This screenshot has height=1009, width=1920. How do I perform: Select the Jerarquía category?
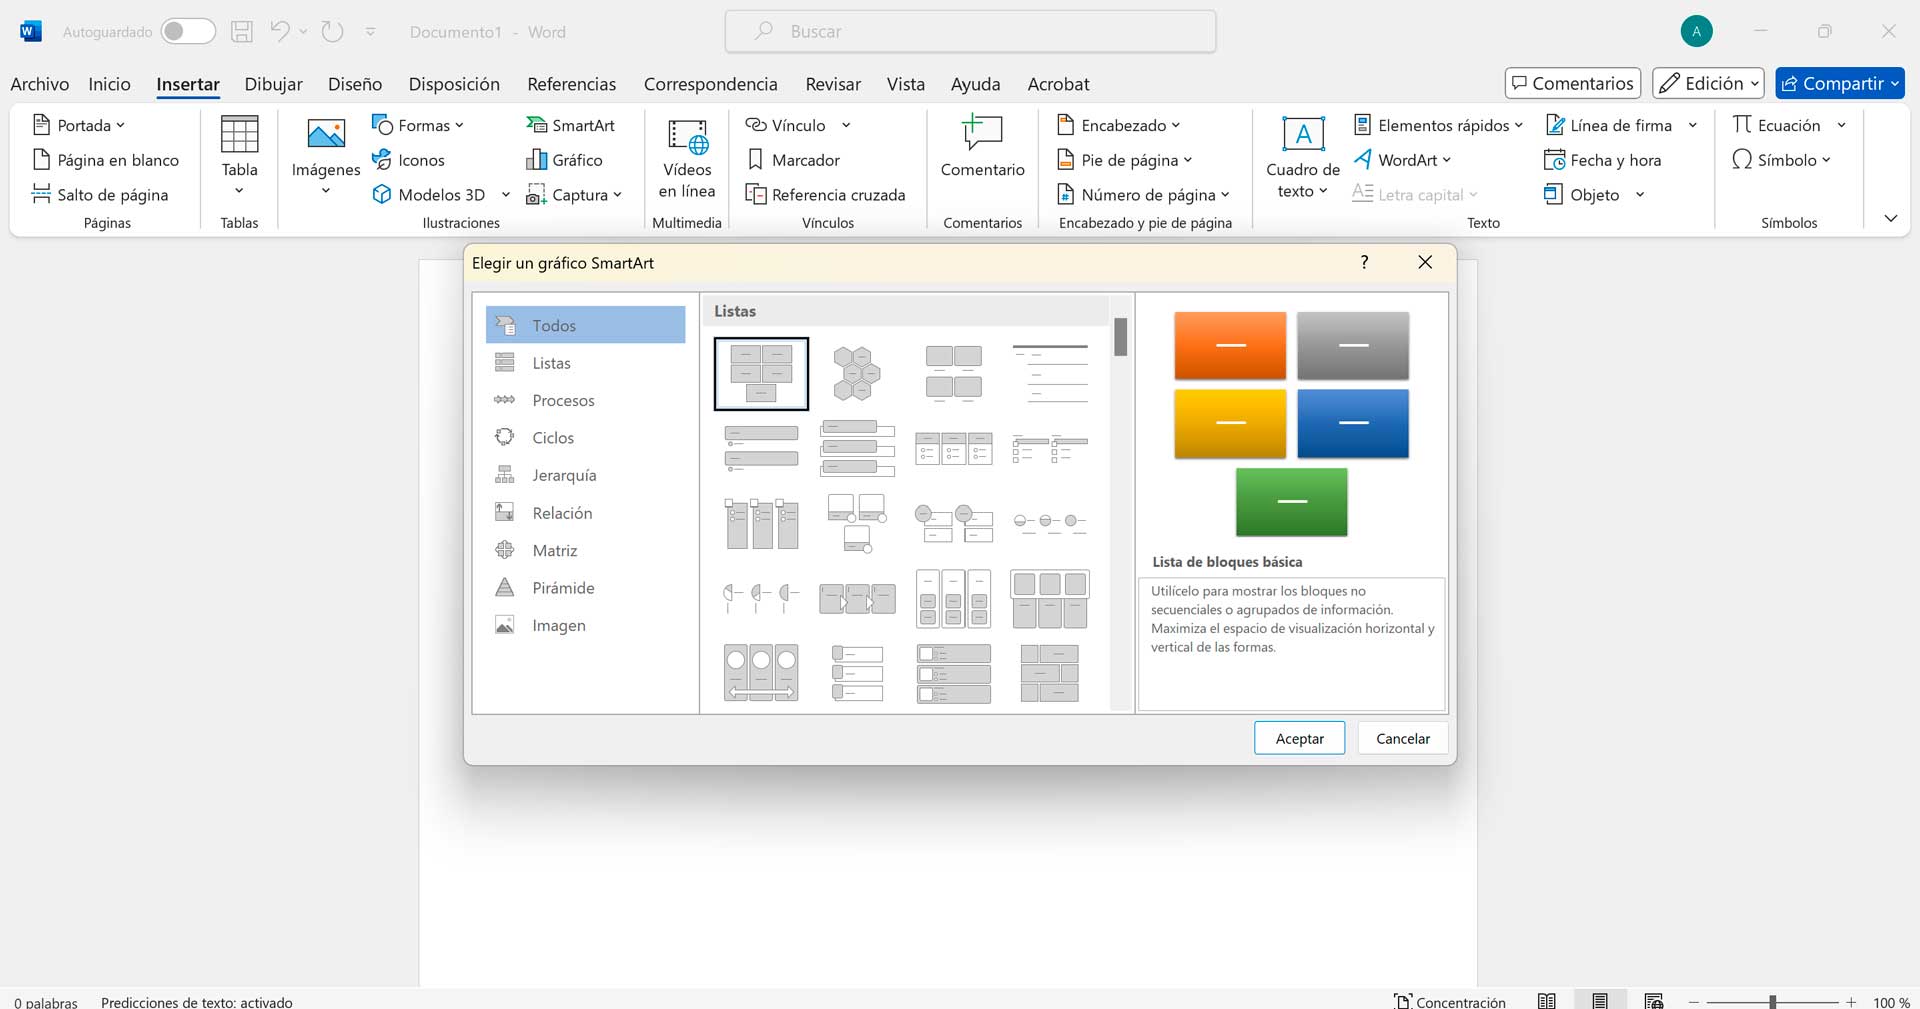click(x=586, y=475)
